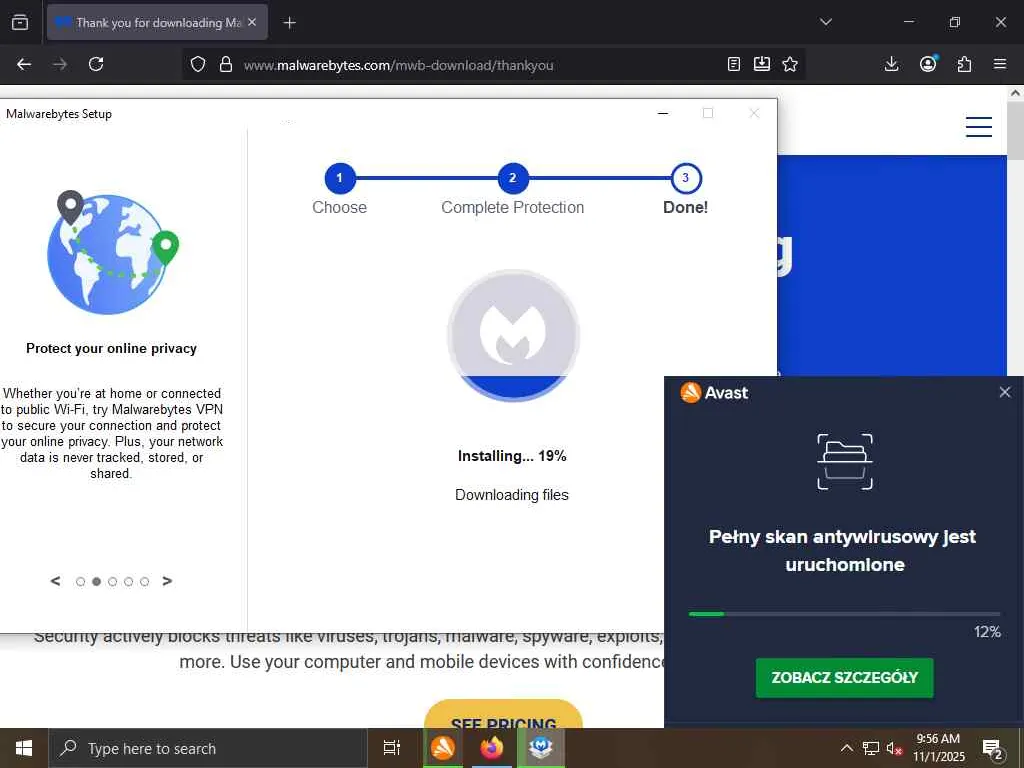
Task: Click step 1 Choose circle
Action: point(340,178)
